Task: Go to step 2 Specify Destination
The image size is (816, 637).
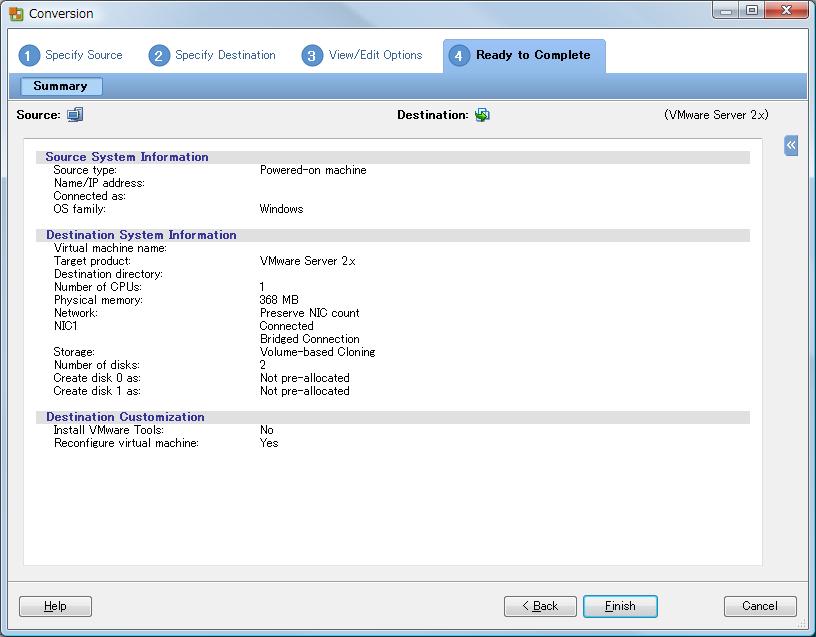Action: point(212,55)
